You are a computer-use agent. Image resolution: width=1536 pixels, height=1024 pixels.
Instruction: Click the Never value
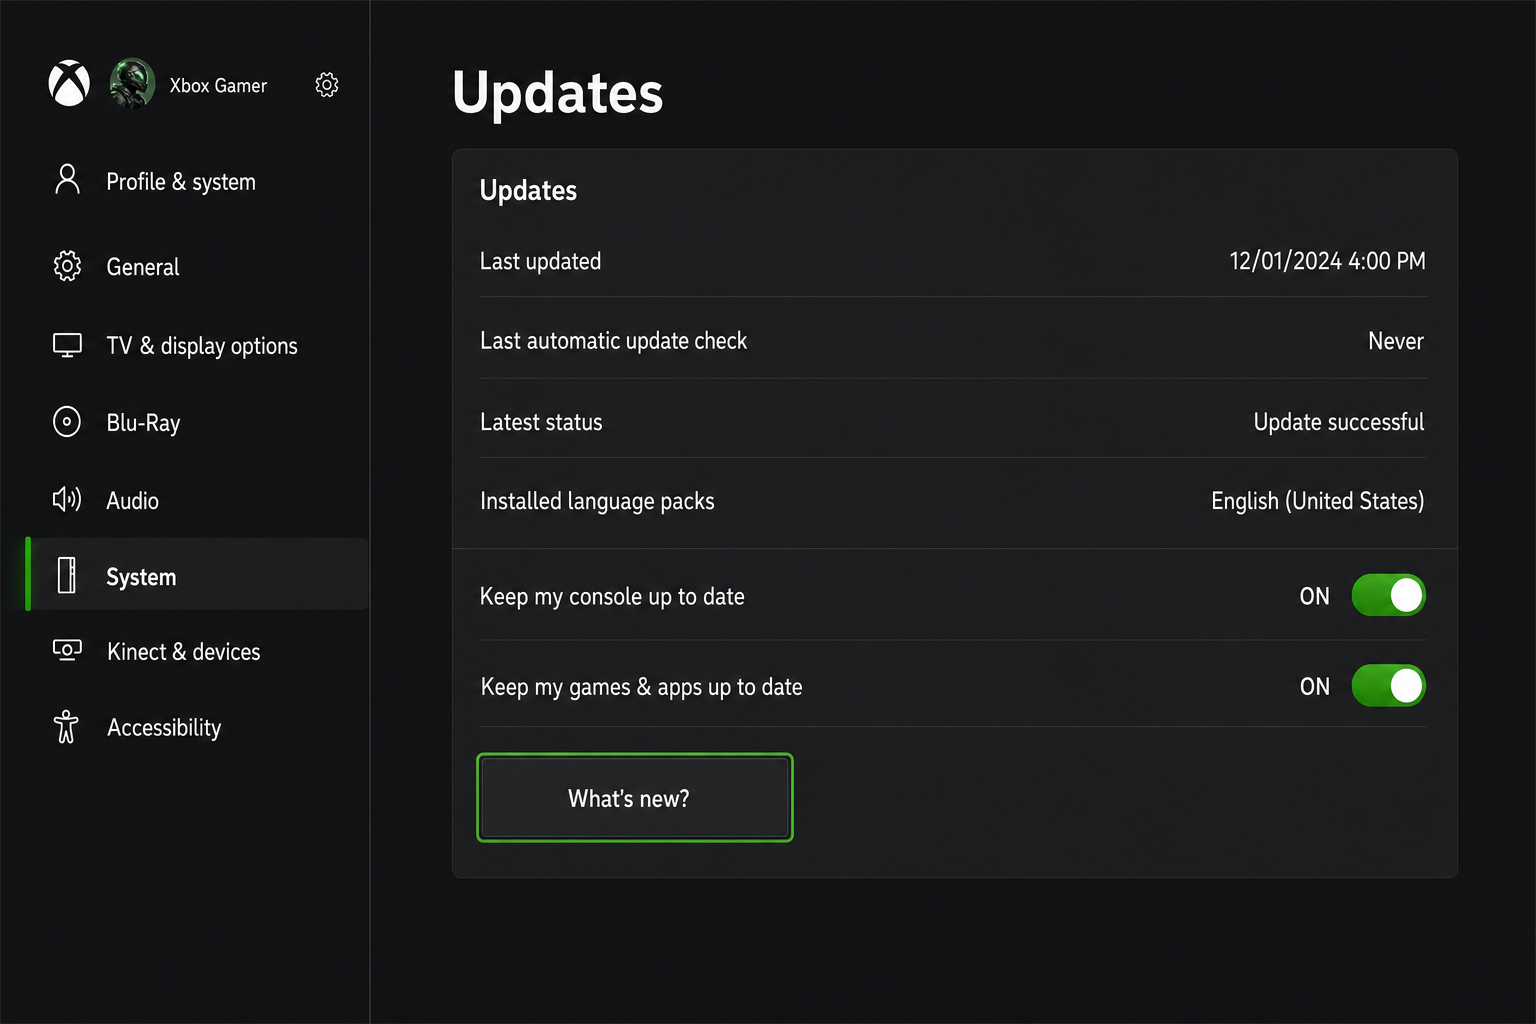pos(1395,341)
